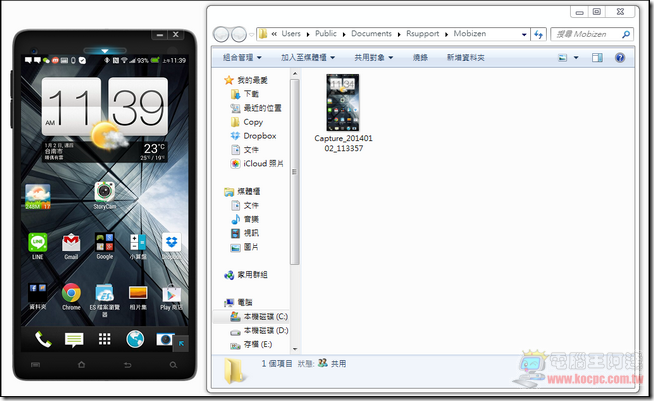Click the sidebar scrollbar down arrow
The height and width of the screenshot is (401, 654).
[x=295, y=349]
